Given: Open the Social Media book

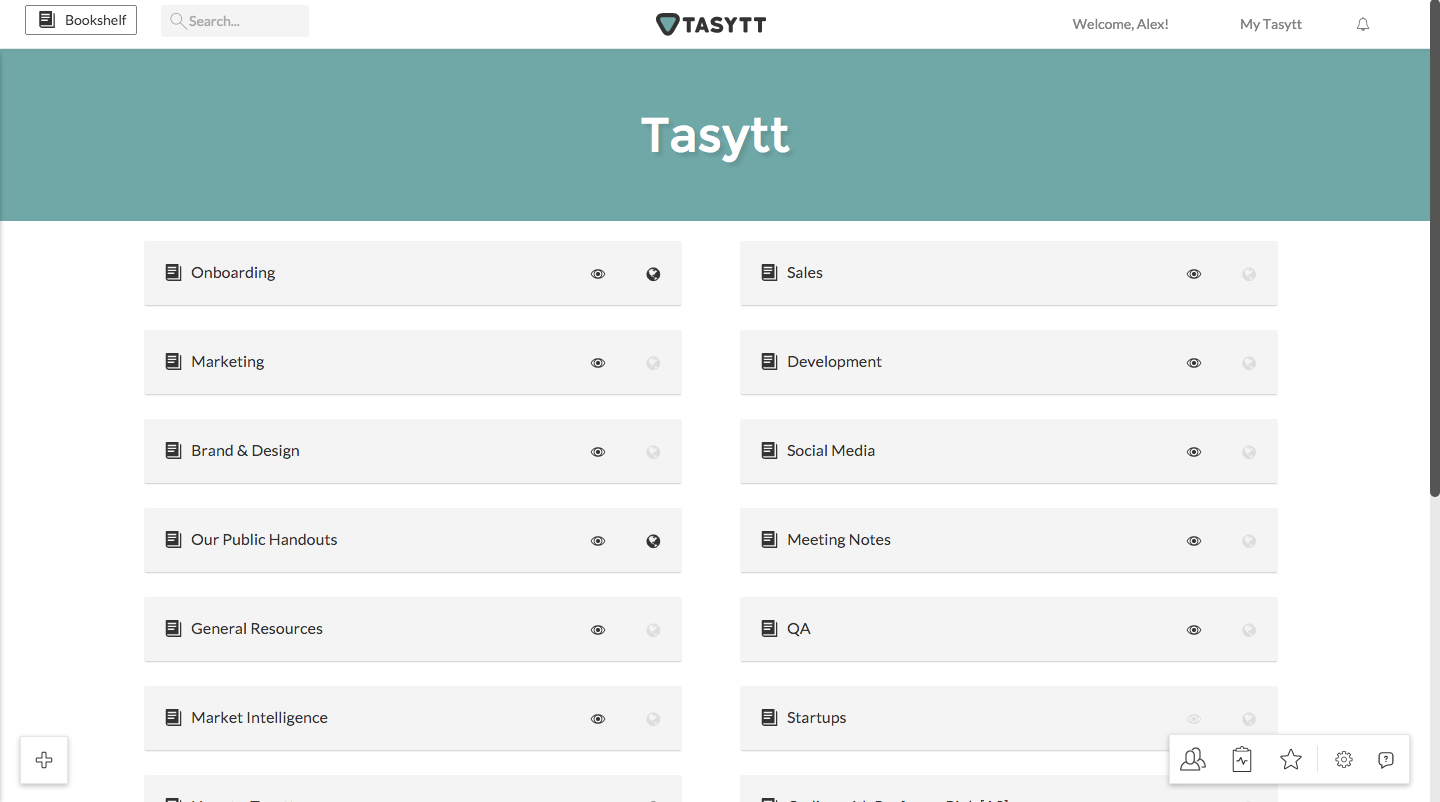Looking at the screenshot, I should (x=1009, y=451).
